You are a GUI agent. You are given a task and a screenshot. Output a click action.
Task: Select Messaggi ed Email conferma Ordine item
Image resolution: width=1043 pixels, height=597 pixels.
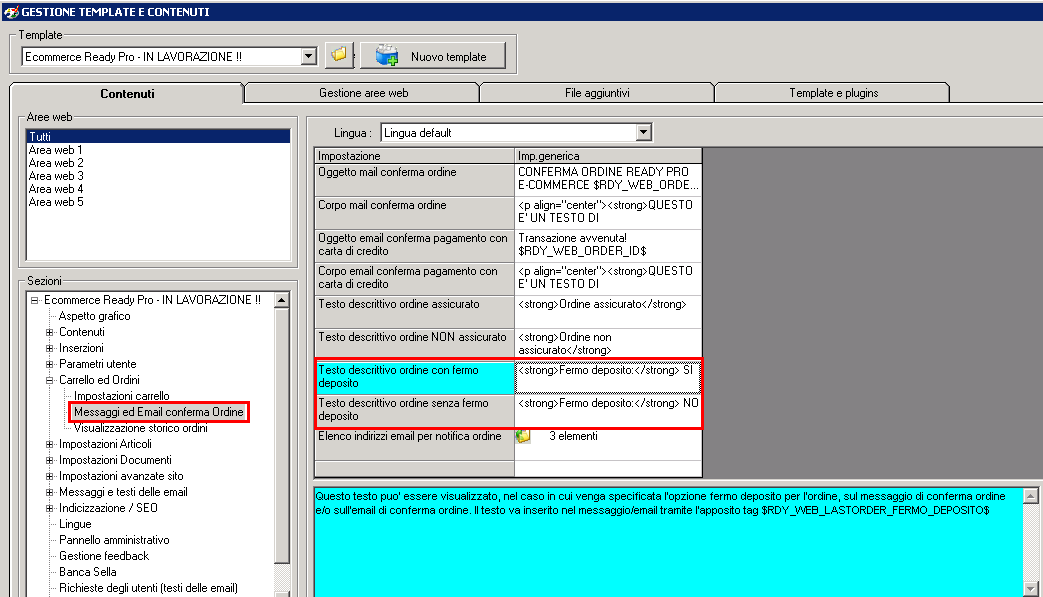pos(159,412)
